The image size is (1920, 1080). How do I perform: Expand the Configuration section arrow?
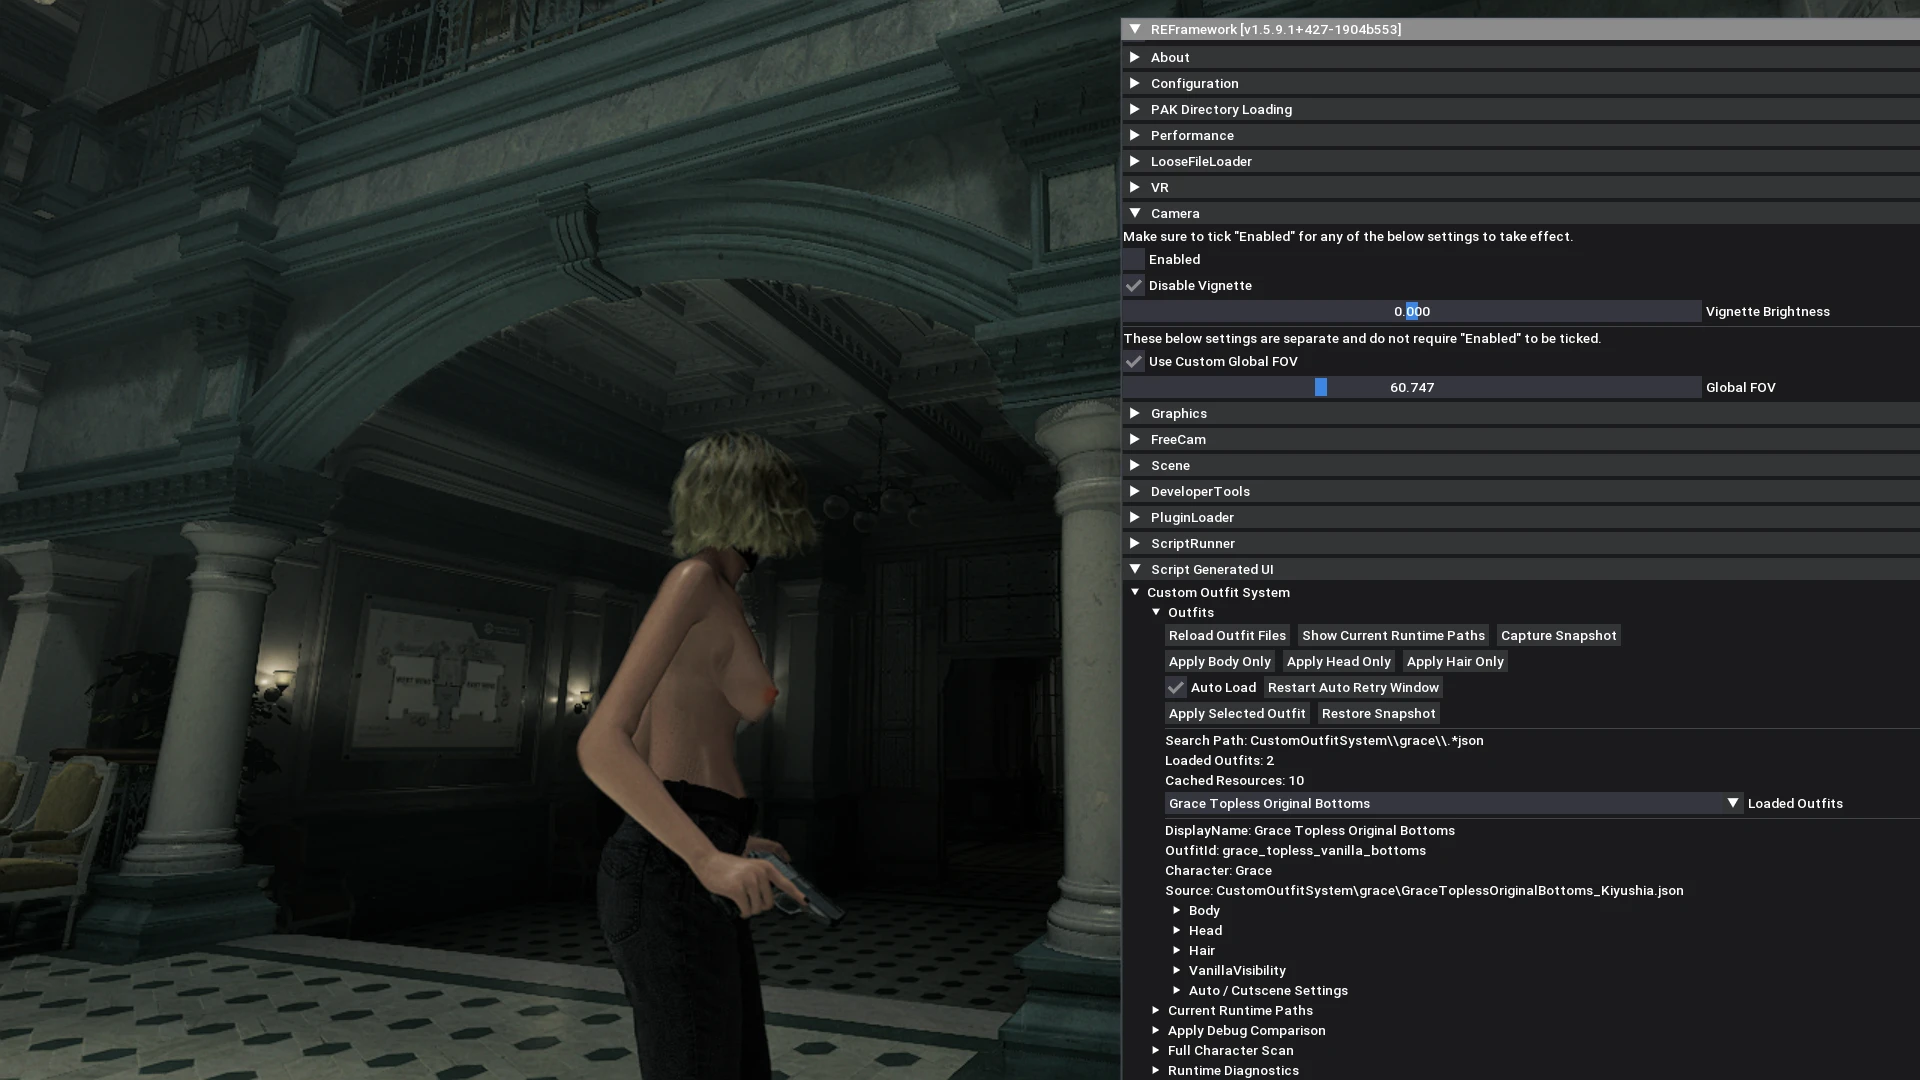pyautogui.click(x=1135, y=83)
